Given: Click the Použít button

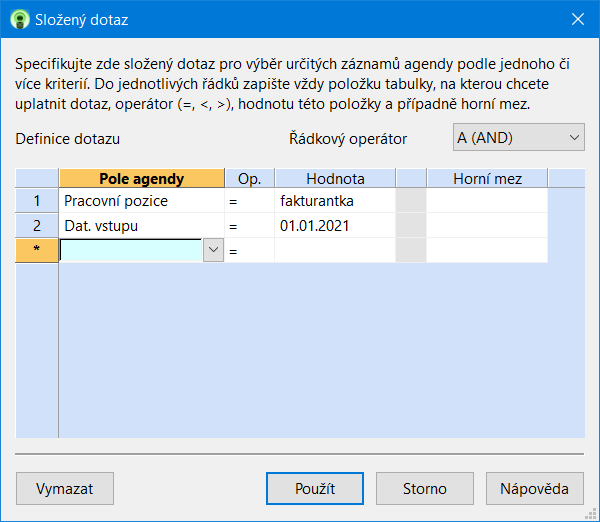Looking at the screenshot, I should pos(315,488).
